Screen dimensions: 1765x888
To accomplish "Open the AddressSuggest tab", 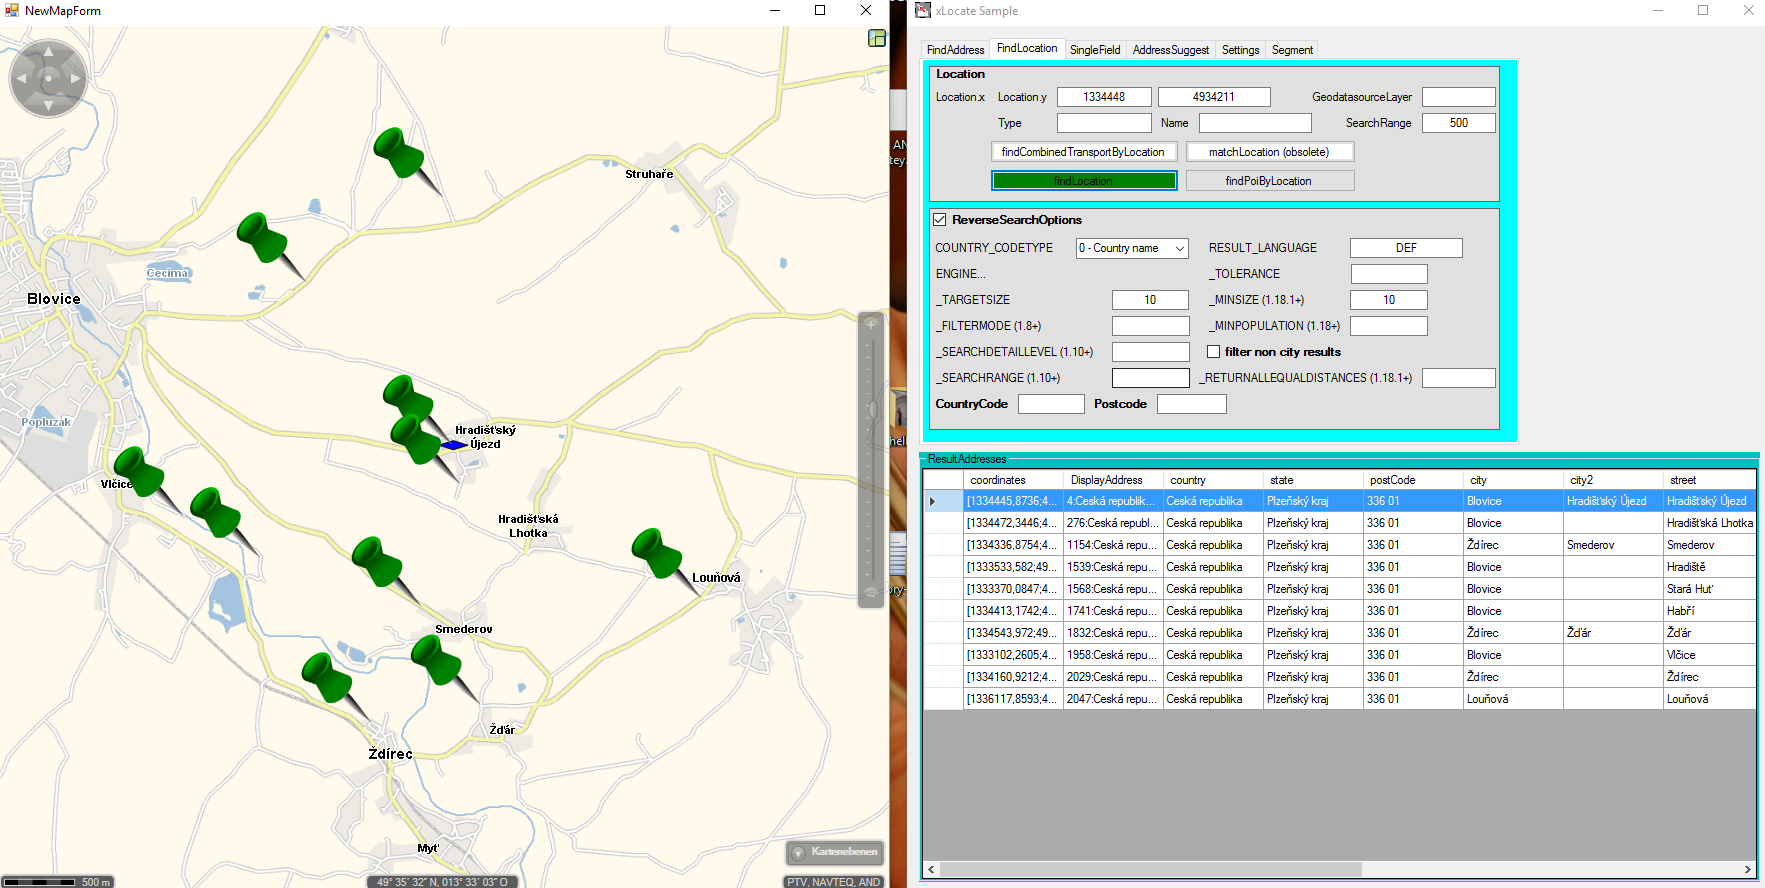I will point(1170,50).
